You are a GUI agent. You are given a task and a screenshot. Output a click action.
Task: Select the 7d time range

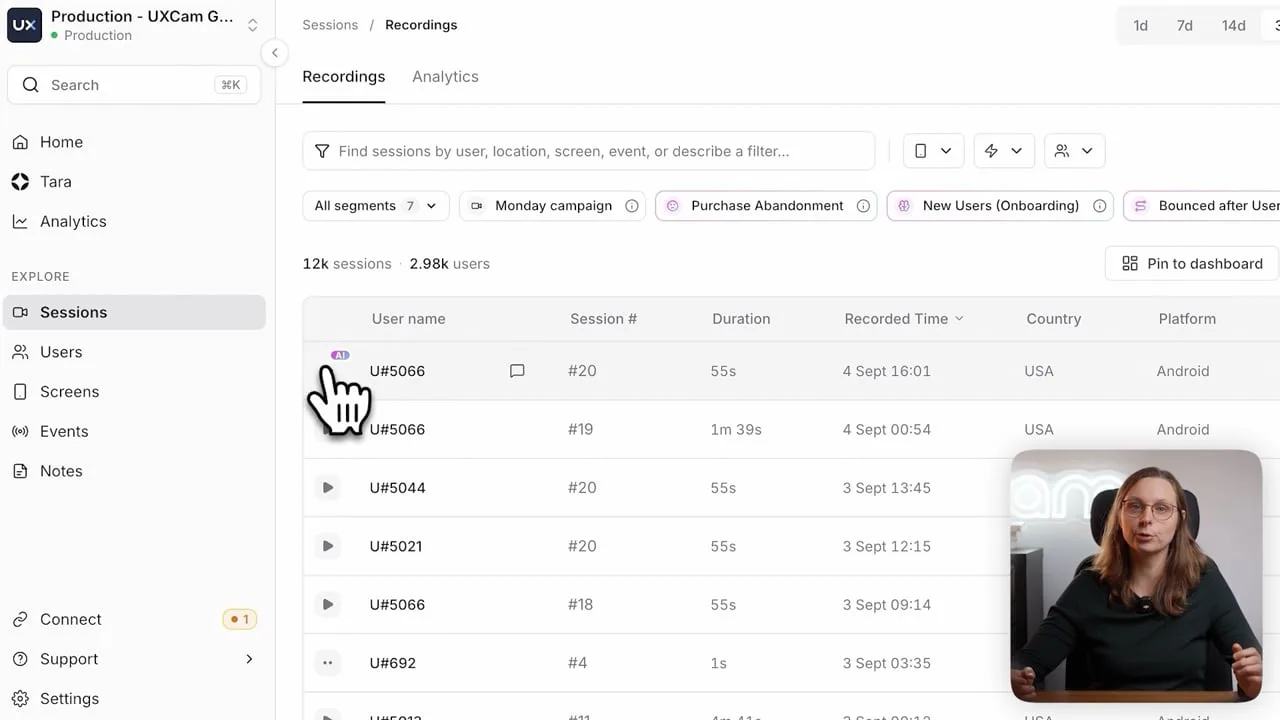pyautogui.click(x=1185, y=26)
